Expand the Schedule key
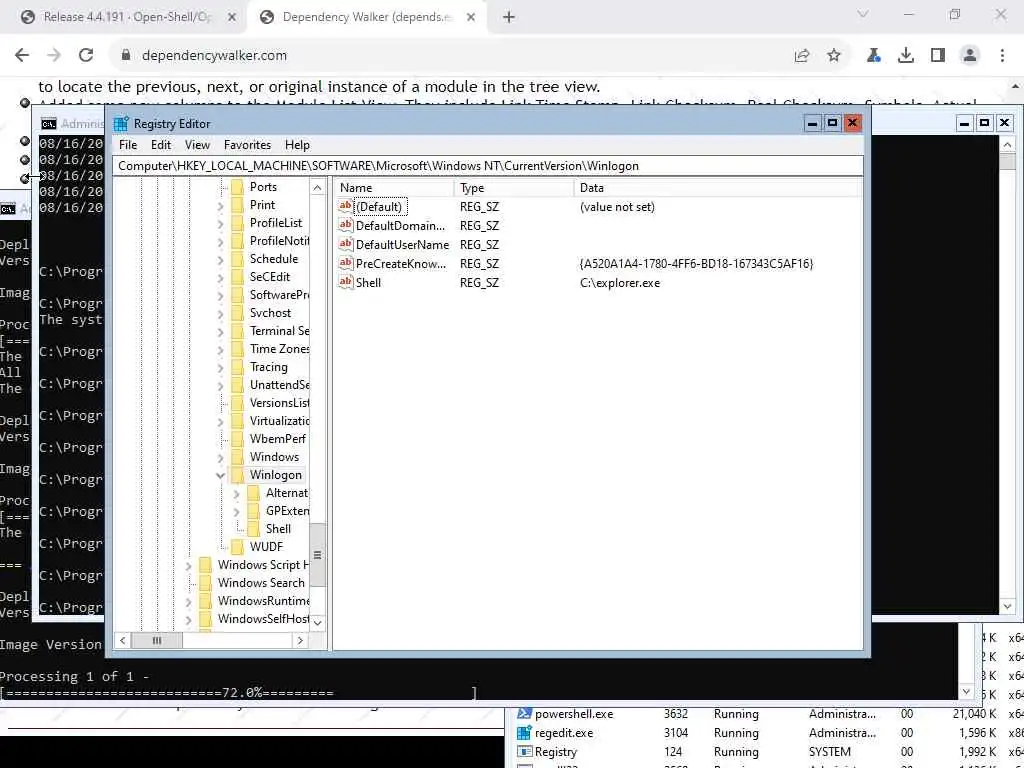This screenshot has height=768, width=1024. click(220, 259)
